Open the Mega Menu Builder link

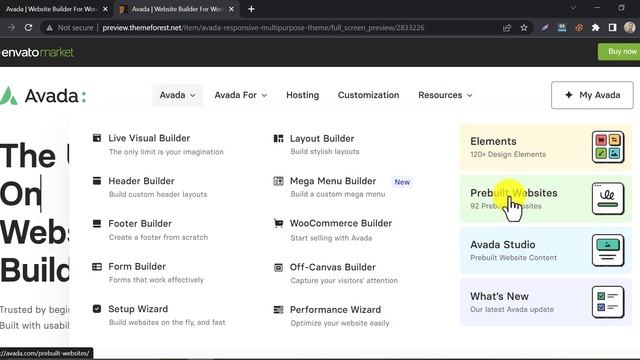(333, 181)
